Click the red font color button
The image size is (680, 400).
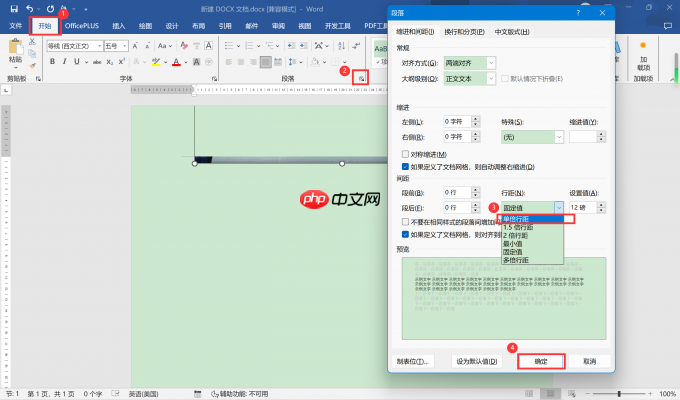pyautogui.click(x=176, y=62)
